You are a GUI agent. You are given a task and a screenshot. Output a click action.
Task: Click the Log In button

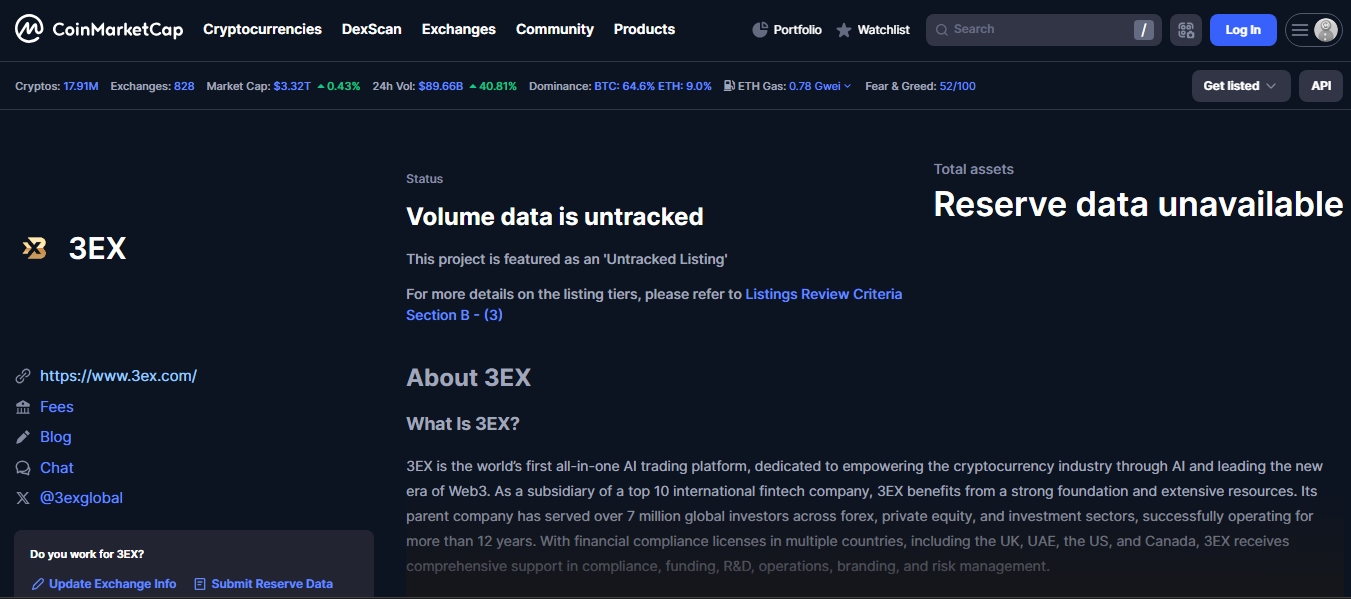pos(1243,30)
